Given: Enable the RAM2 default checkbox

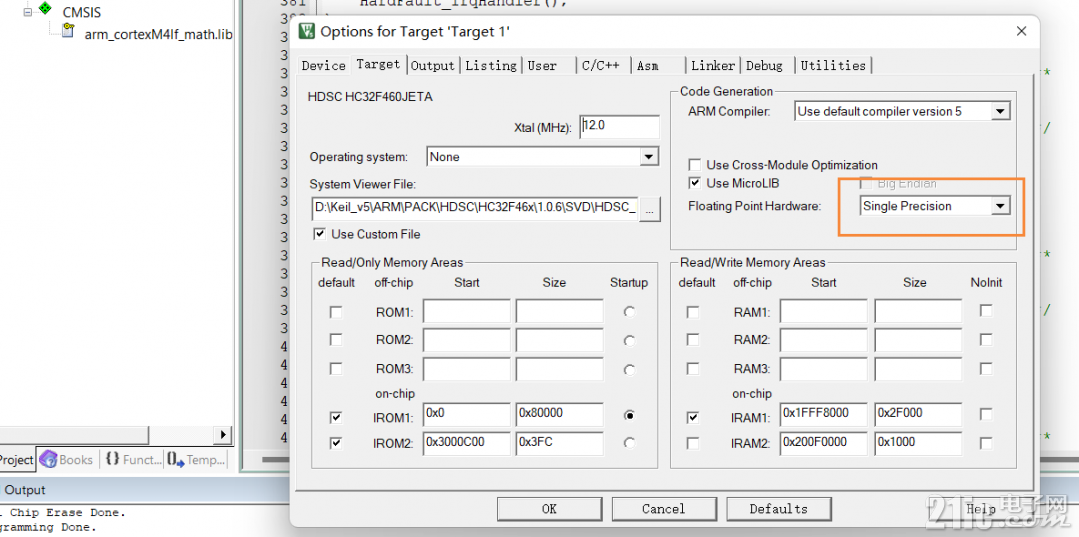Looking at the screenshot, I should click(693, 340).
